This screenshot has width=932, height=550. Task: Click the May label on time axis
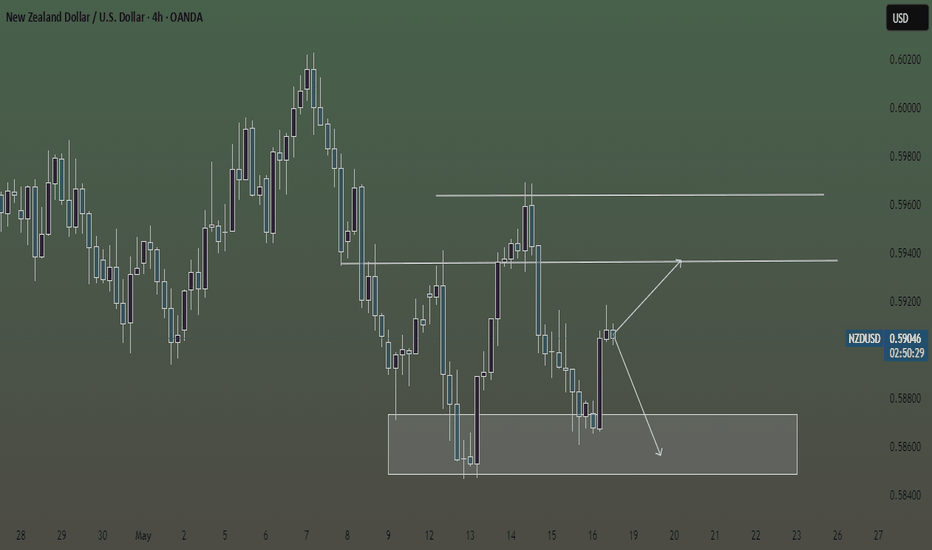pos(143,536)
